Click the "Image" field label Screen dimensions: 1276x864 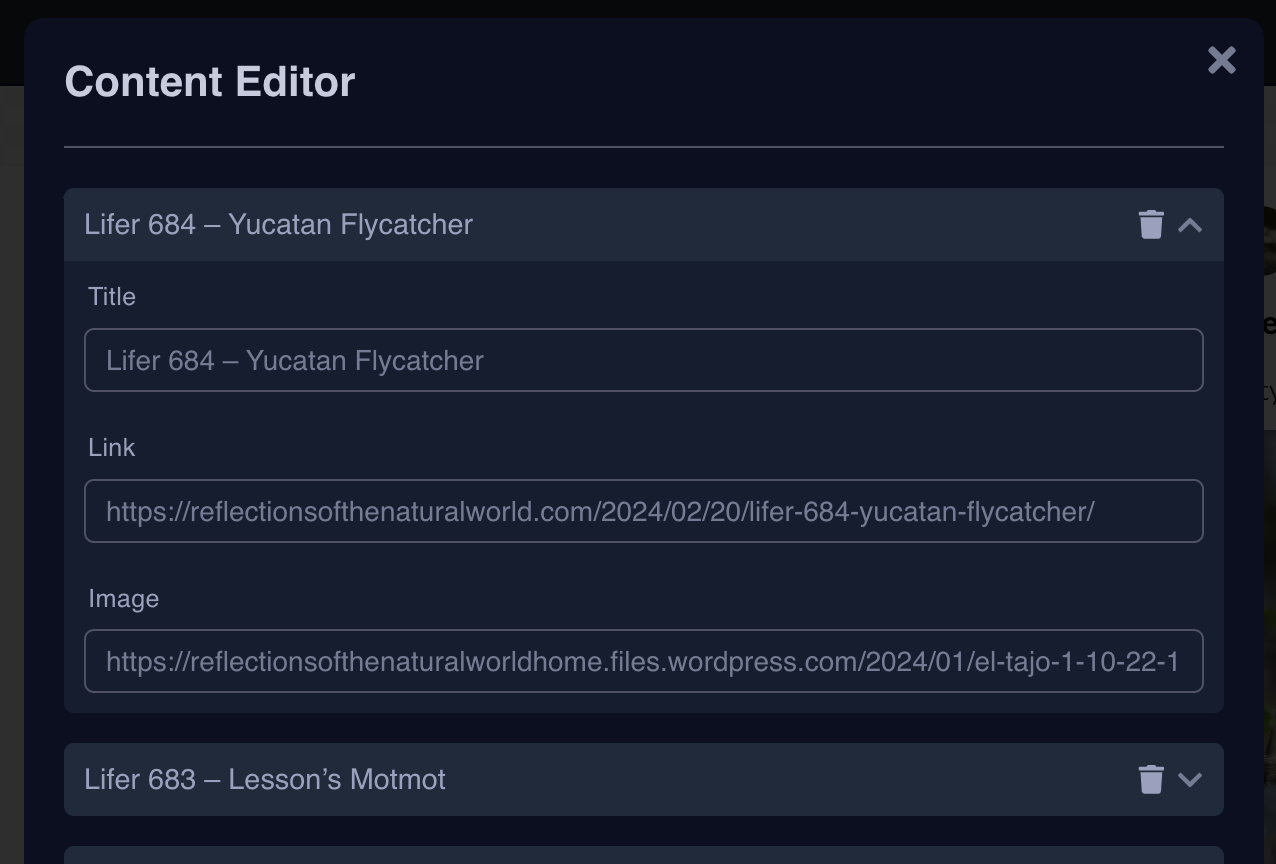124,599
